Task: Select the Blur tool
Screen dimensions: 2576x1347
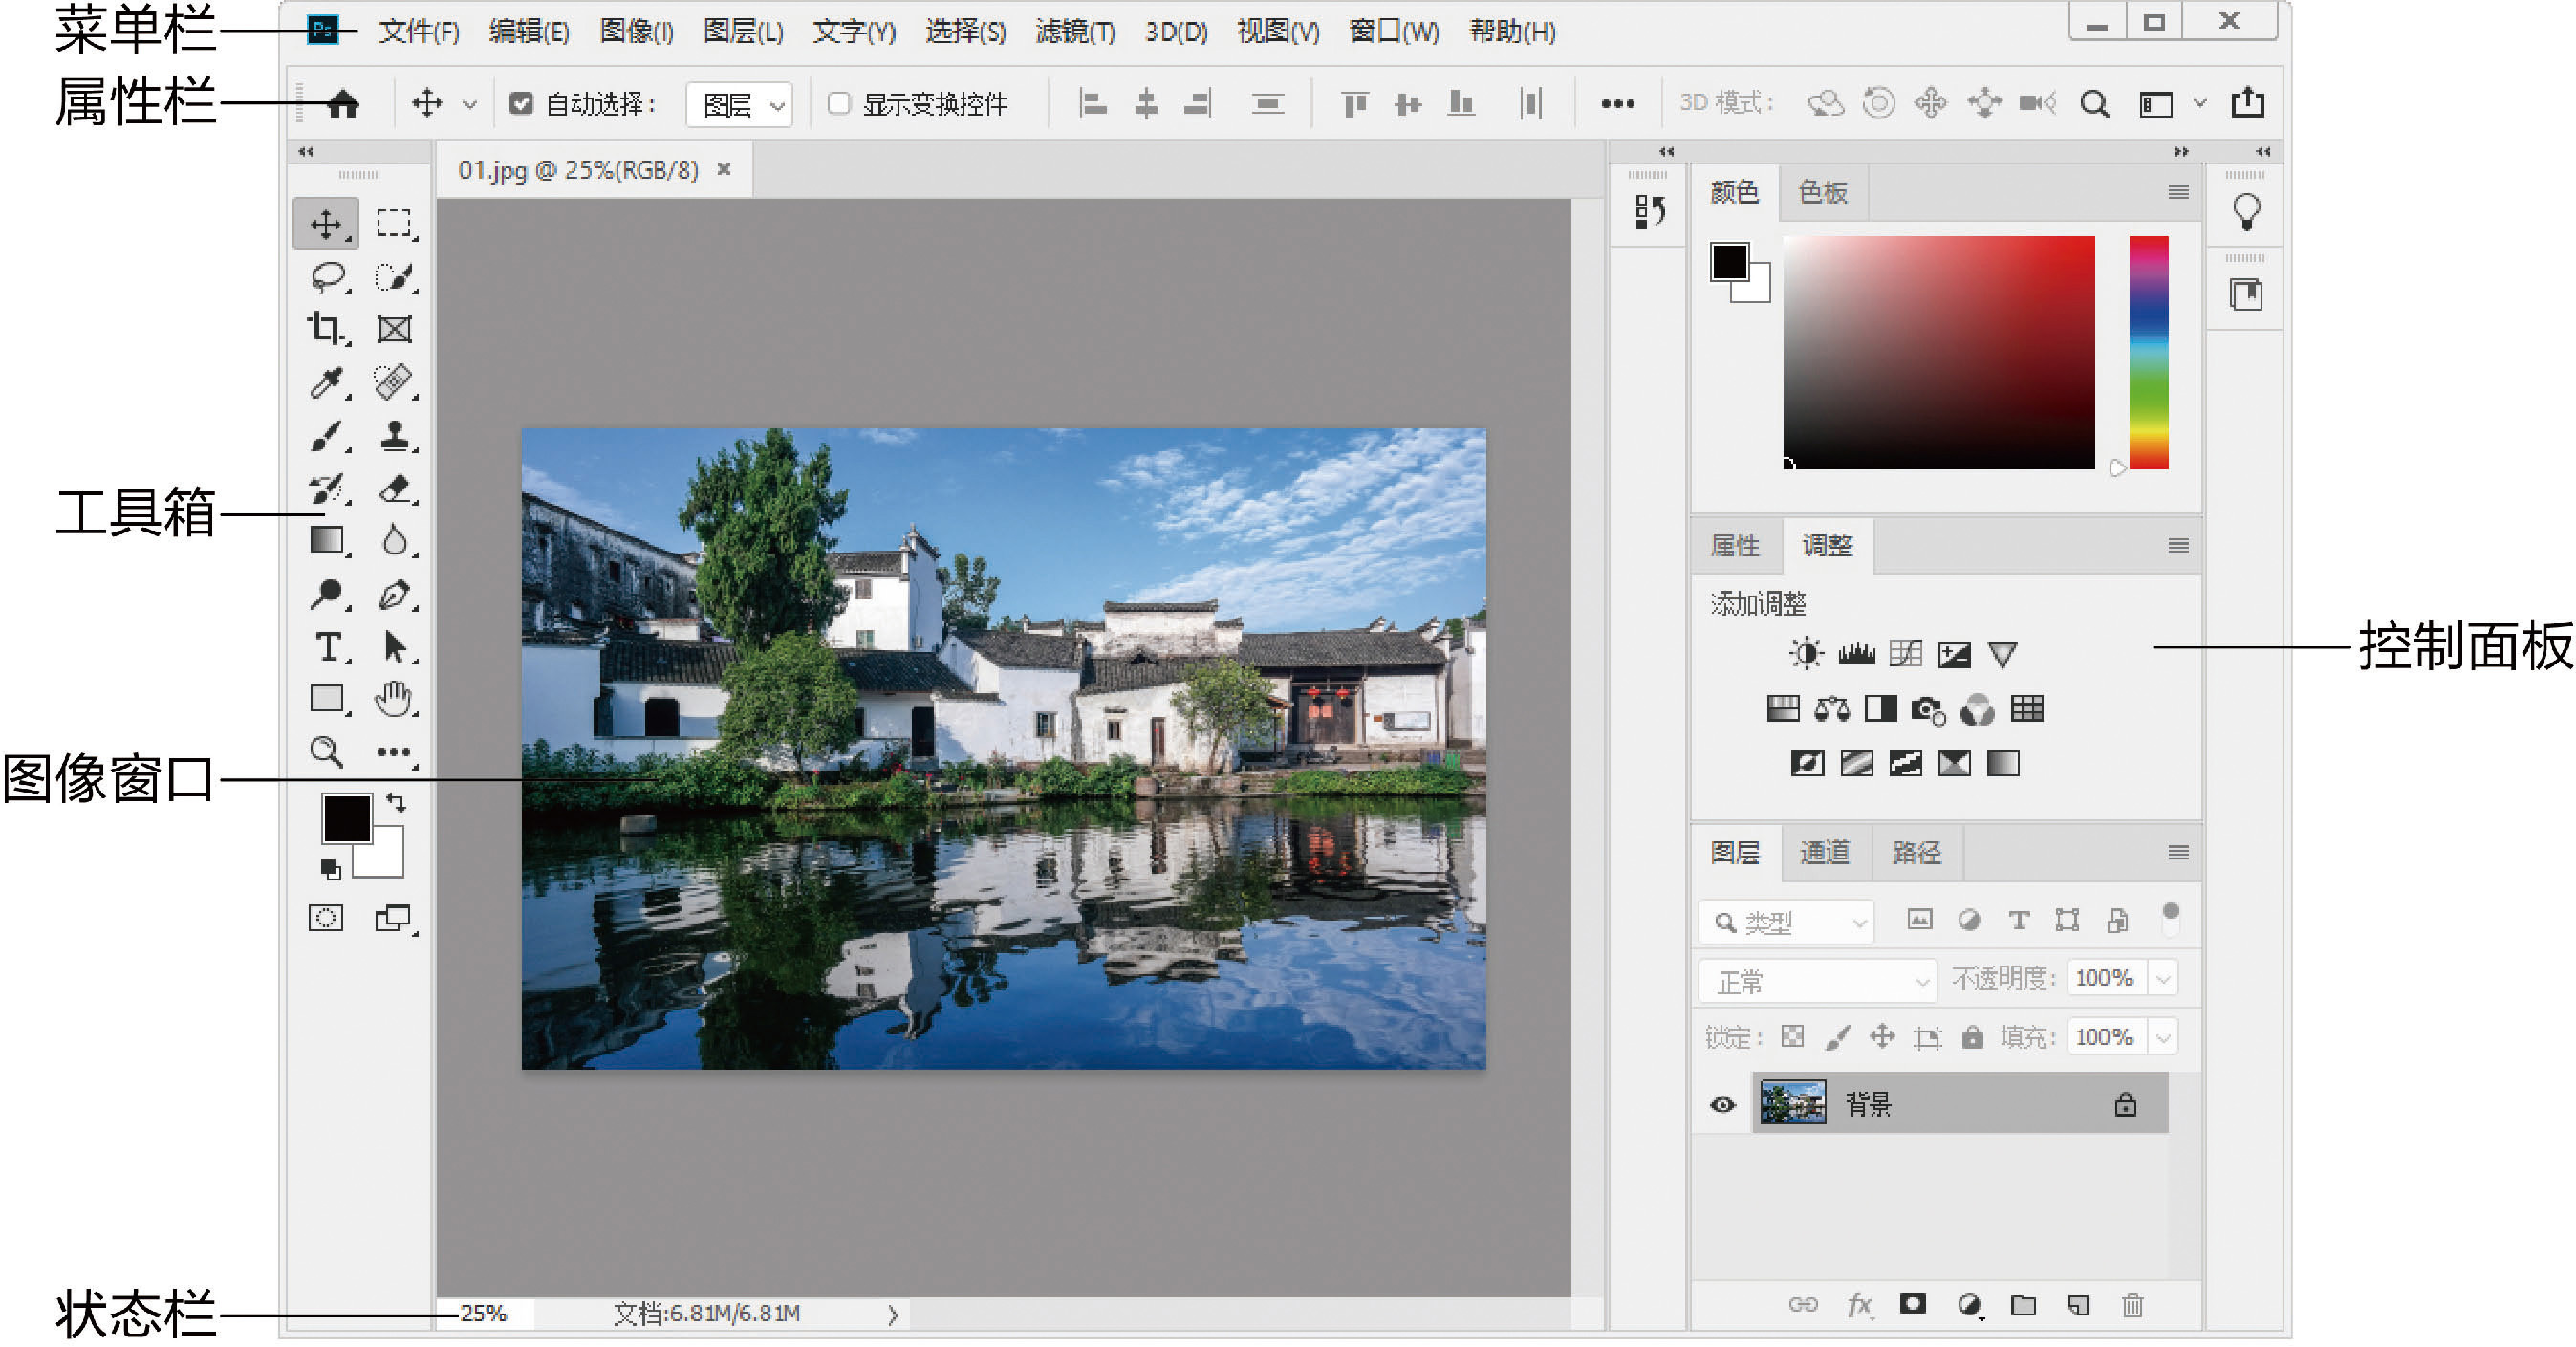Action: tap(395, 541)
